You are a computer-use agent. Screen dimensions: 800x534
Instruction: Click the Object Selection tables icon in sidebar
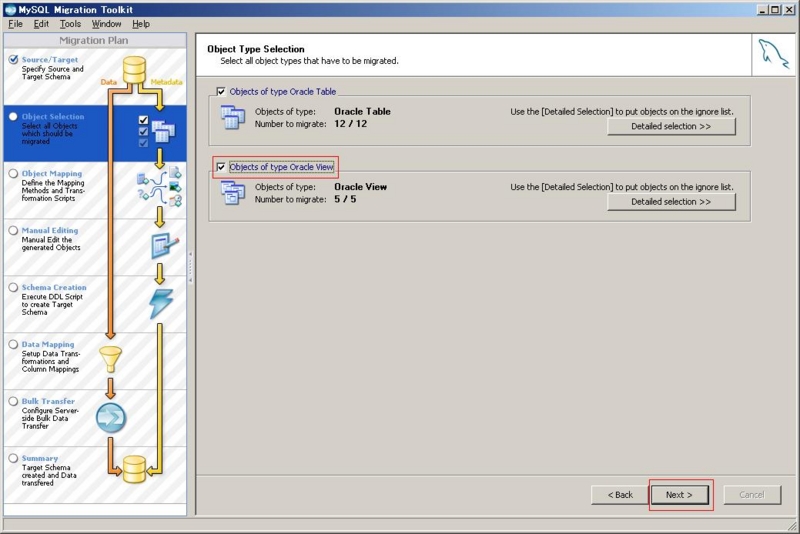tap(163, 132)
